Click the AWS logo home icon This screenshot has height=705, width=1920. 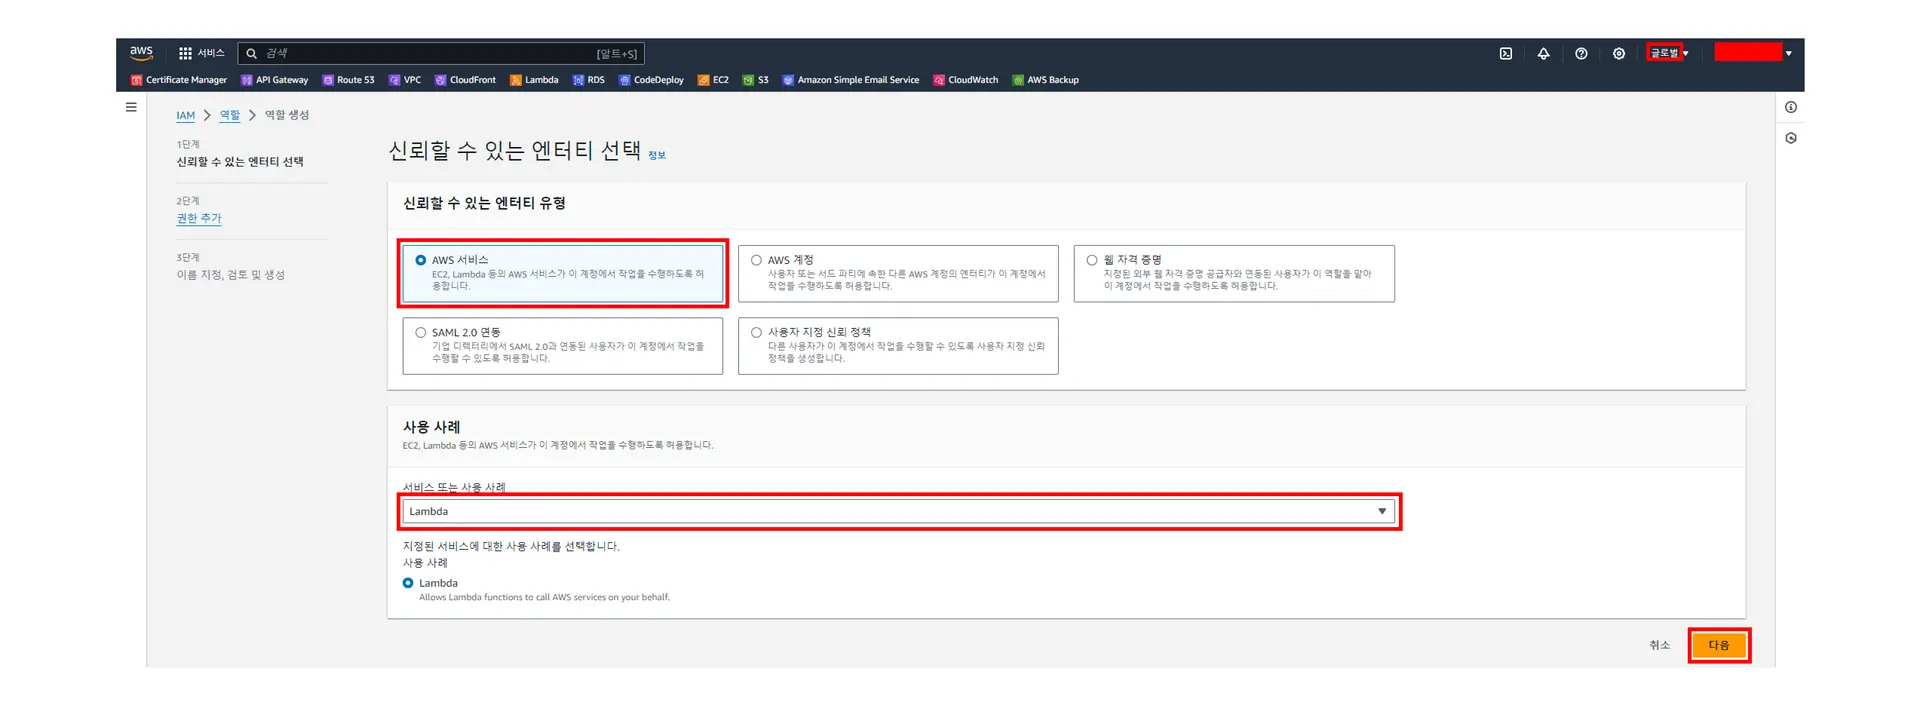coord(142,53)
